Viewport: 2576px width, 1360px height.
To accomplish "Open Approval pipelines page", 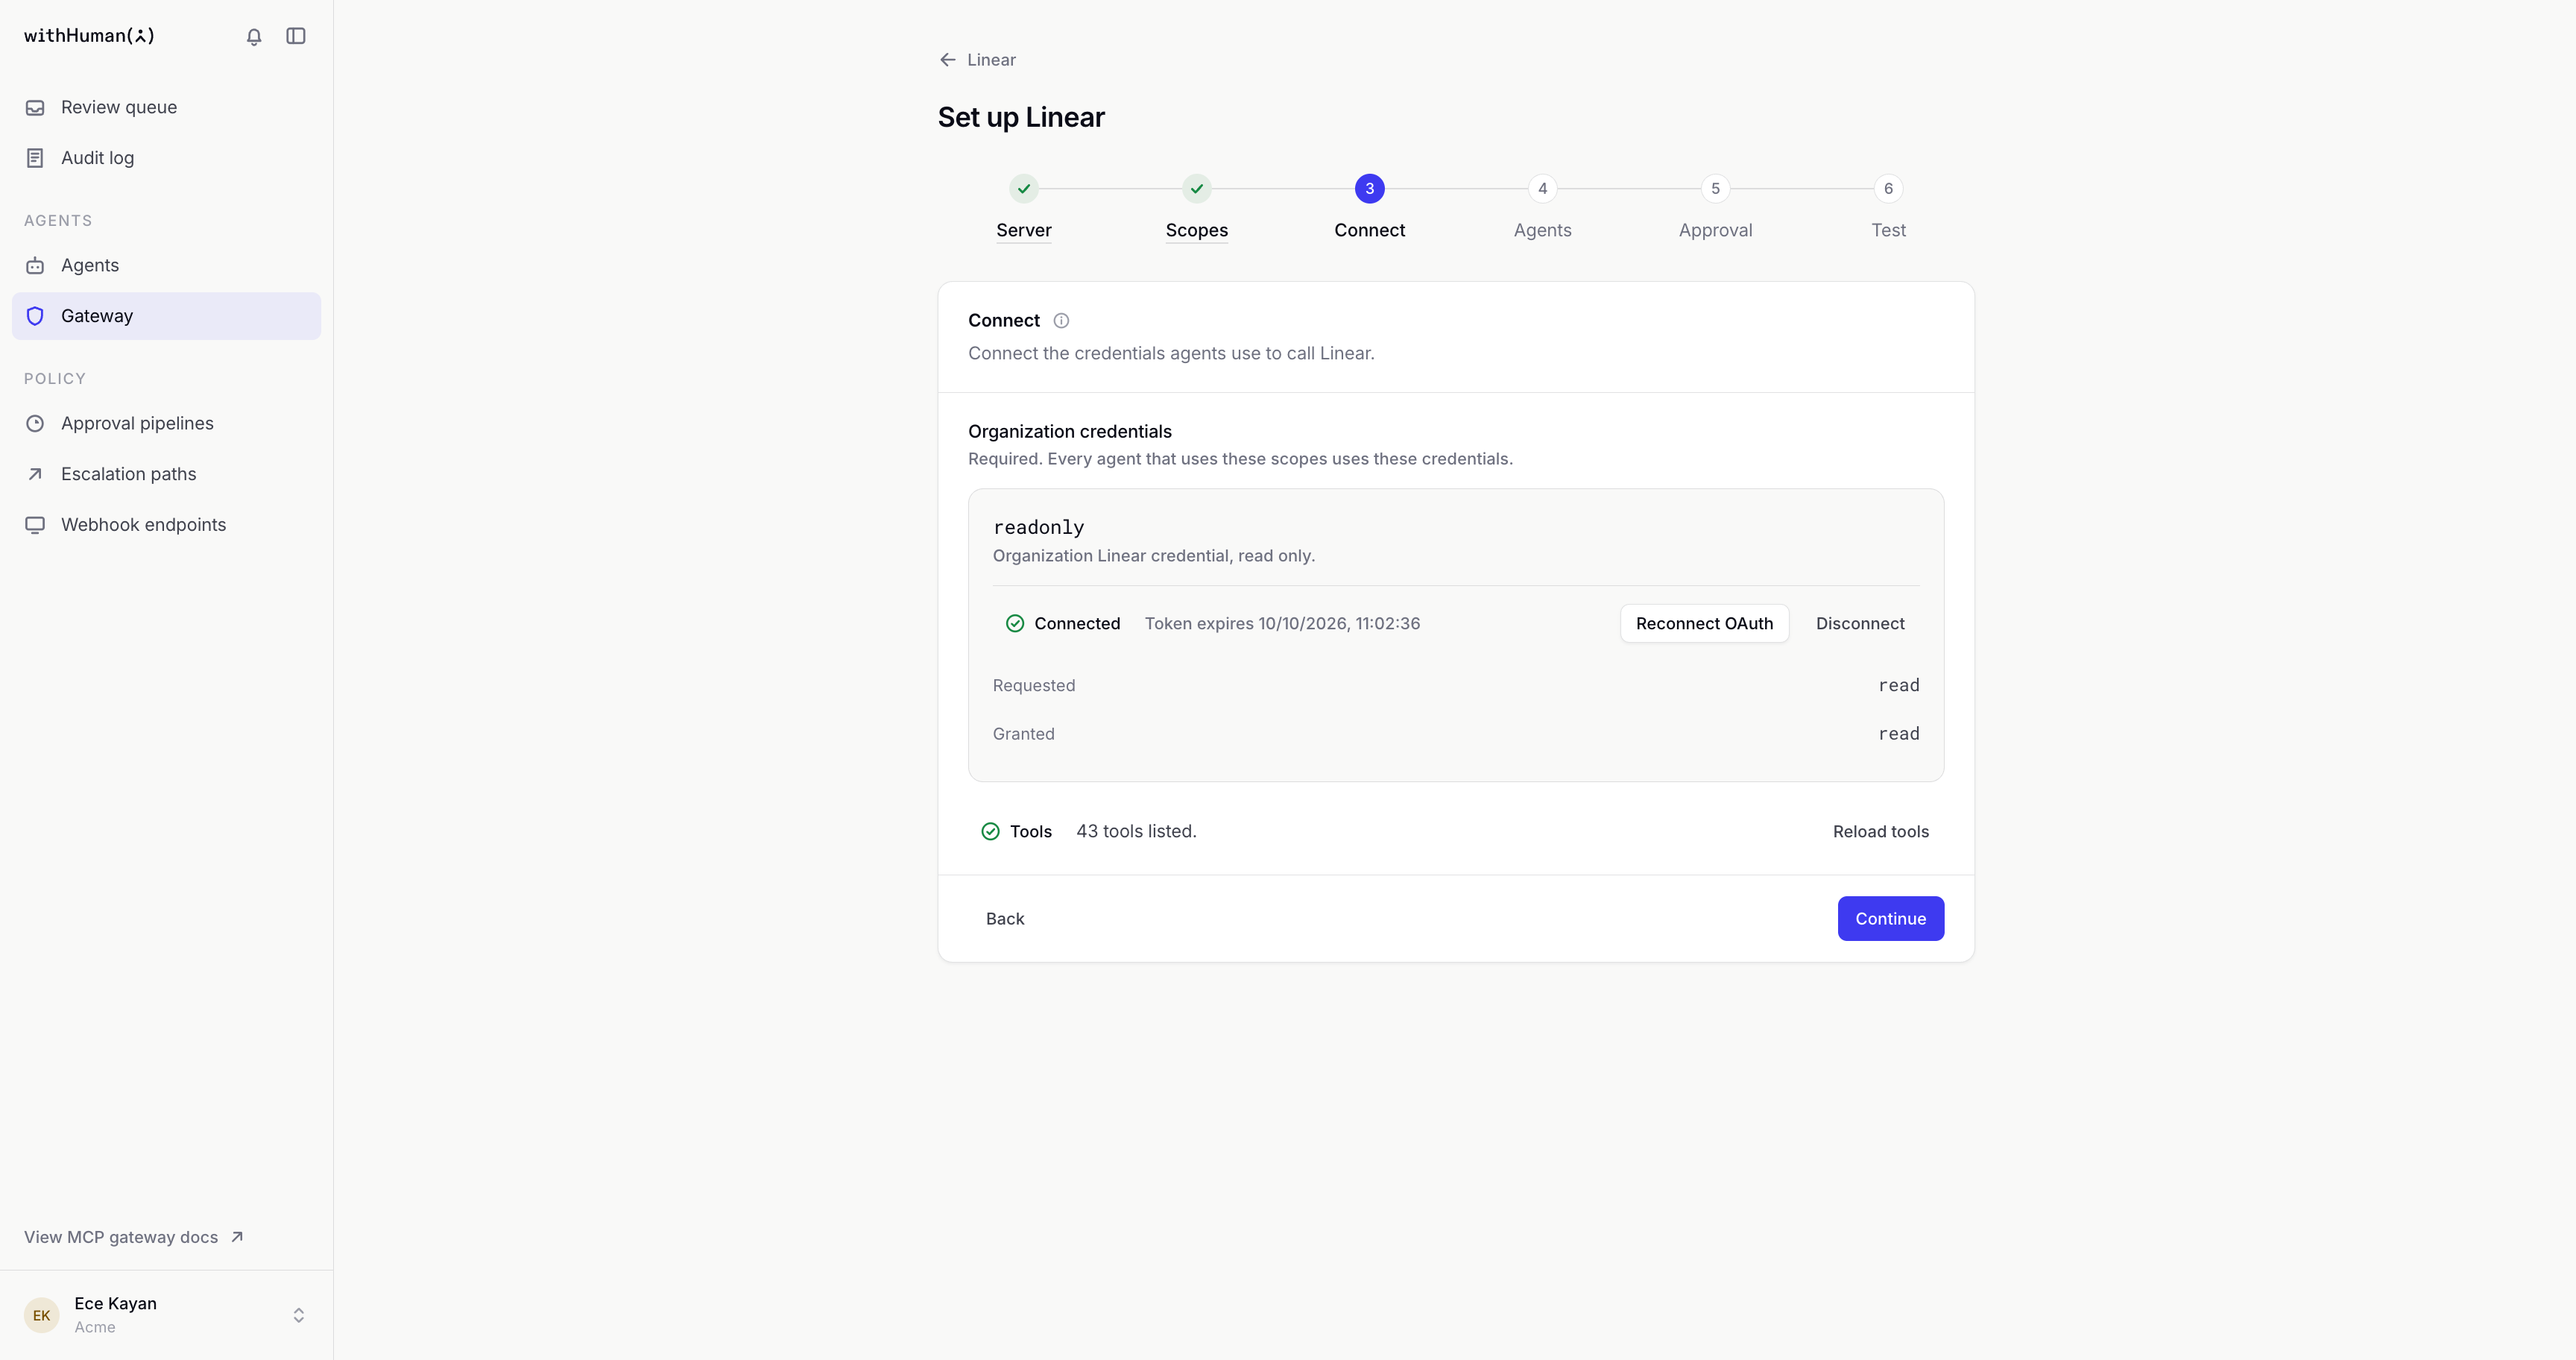I will pyautogui.click(x=166, y=424).
